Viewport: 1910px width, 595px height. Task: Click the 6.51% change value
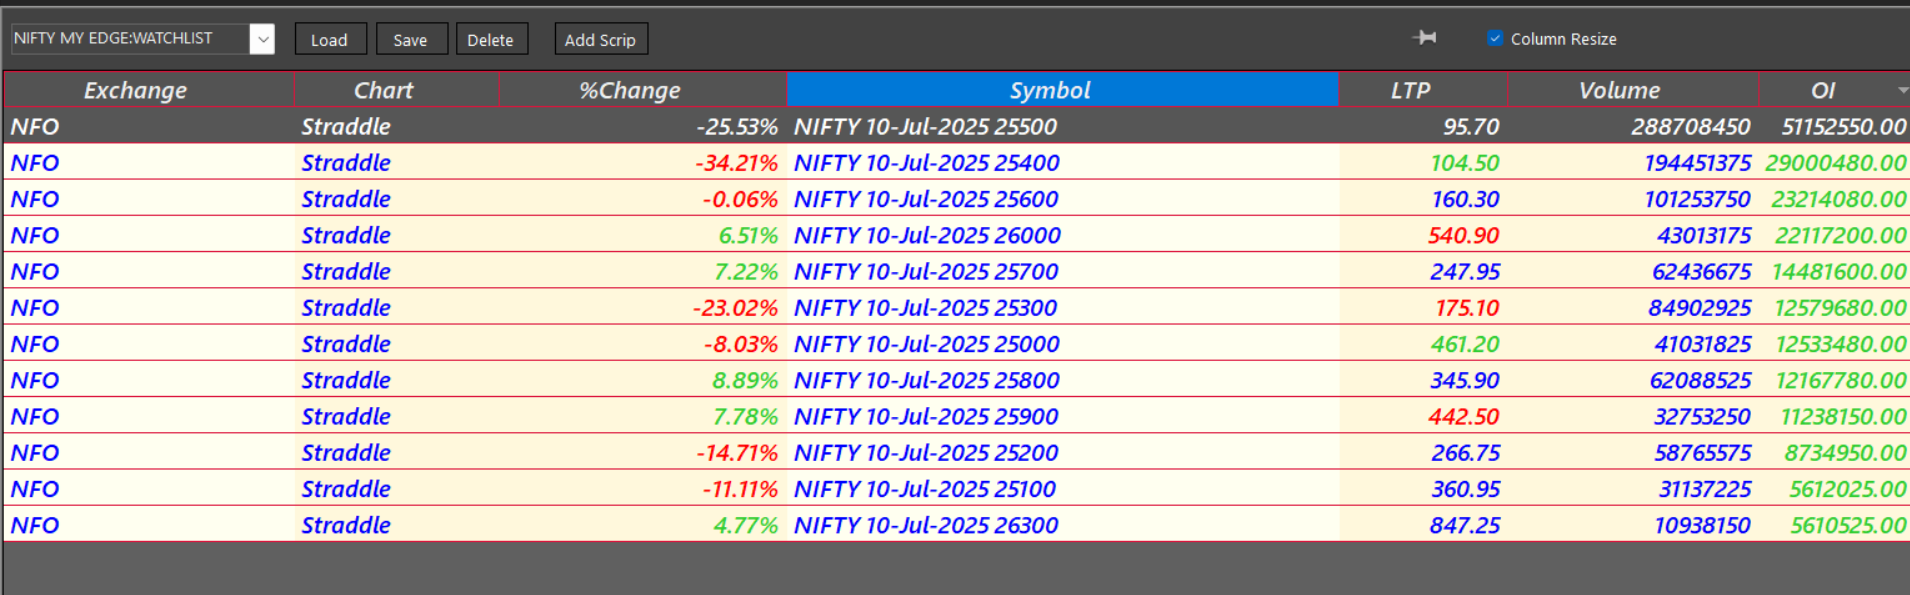[x=749, y=235]
